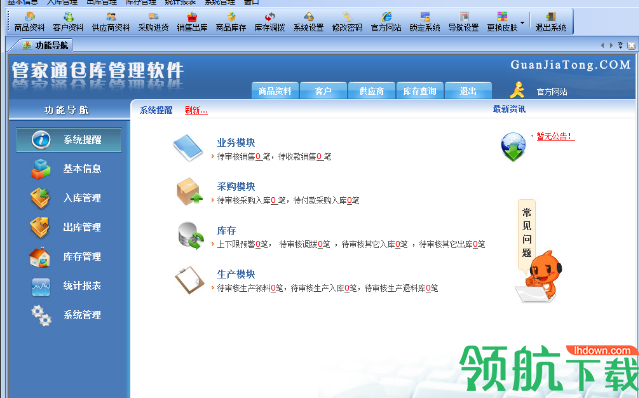The image size is (639, 398).
Task: Click the database refresh icon beside 库存
Action: tap(191, 235)
